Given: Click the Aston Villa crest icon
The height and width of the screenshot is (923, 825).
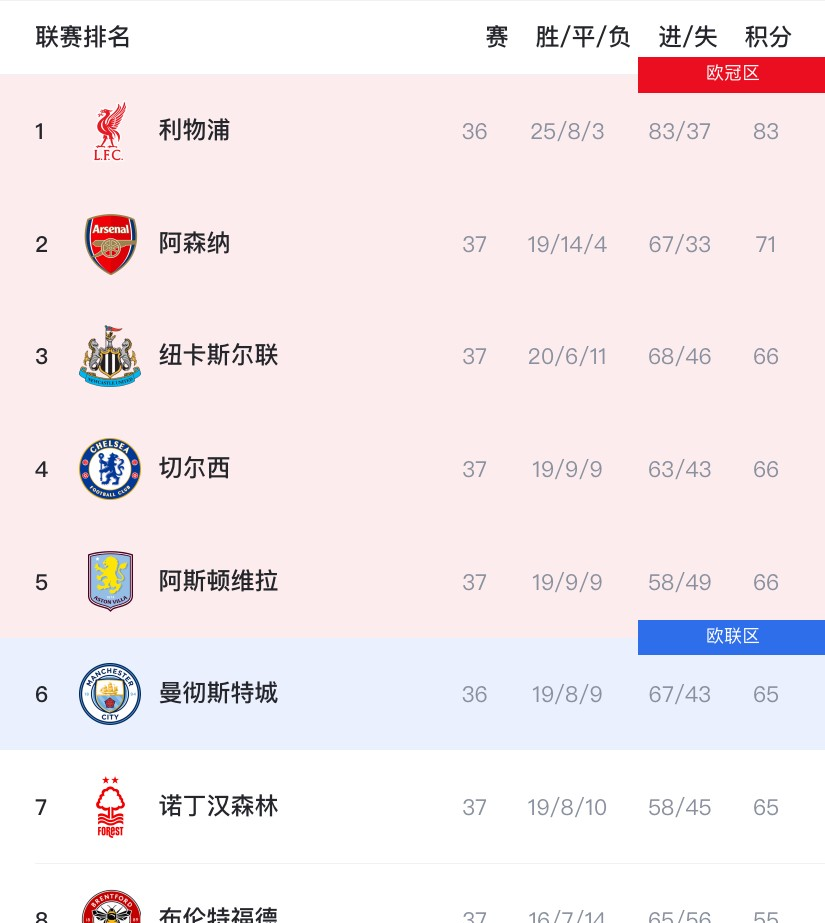Looking at the screenshot, I should click(x=110, y=581).
